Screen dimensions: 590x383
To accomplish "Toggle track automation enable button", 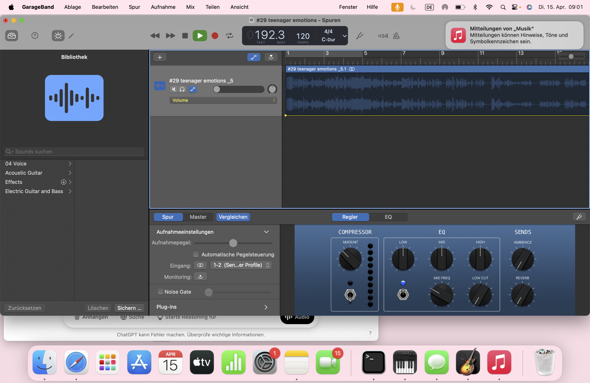I will pyautogui.click(x=193, y=89).
